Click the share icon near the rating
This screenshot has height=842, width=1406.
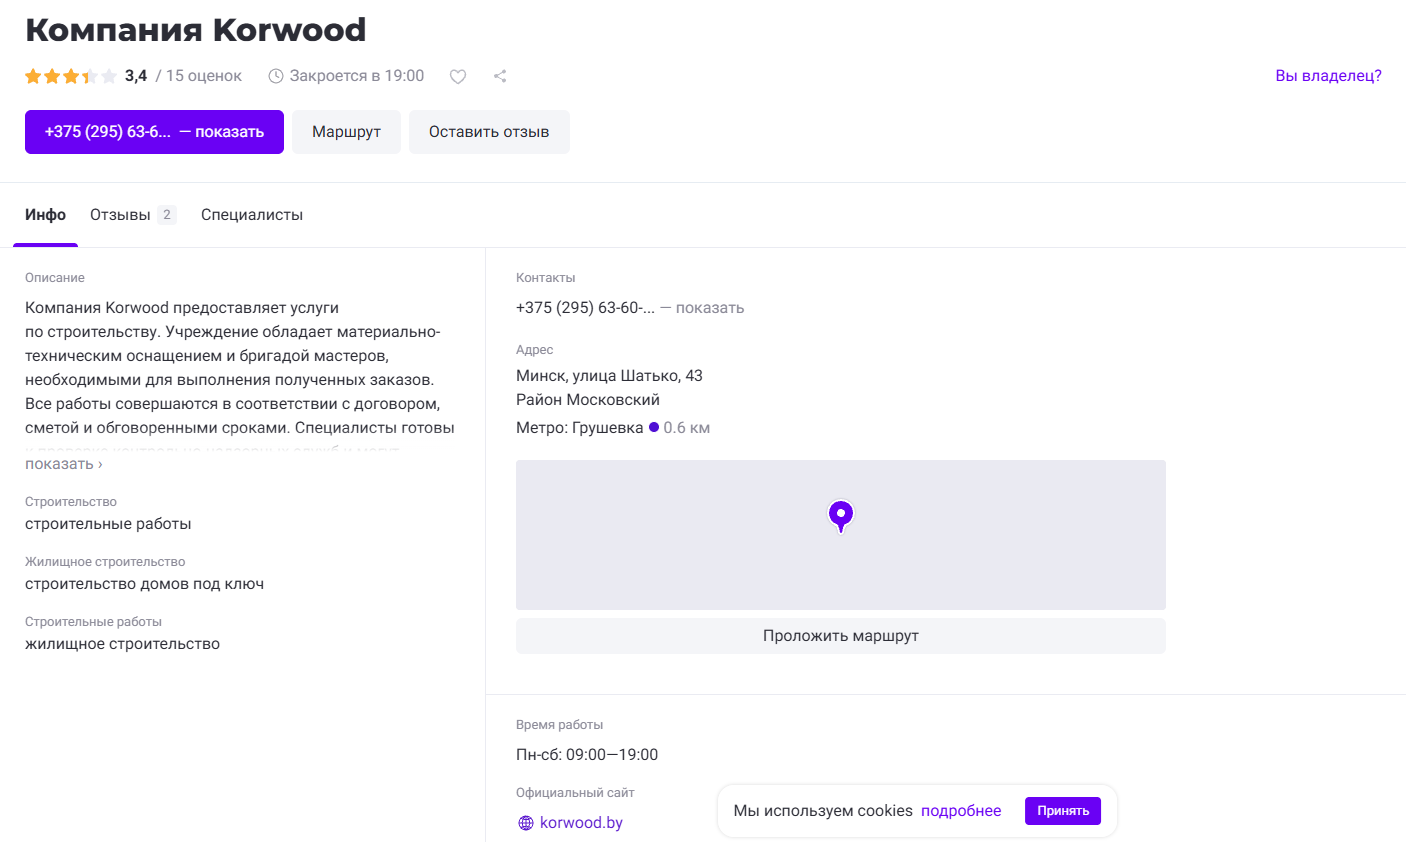click(x=500, y=76)
